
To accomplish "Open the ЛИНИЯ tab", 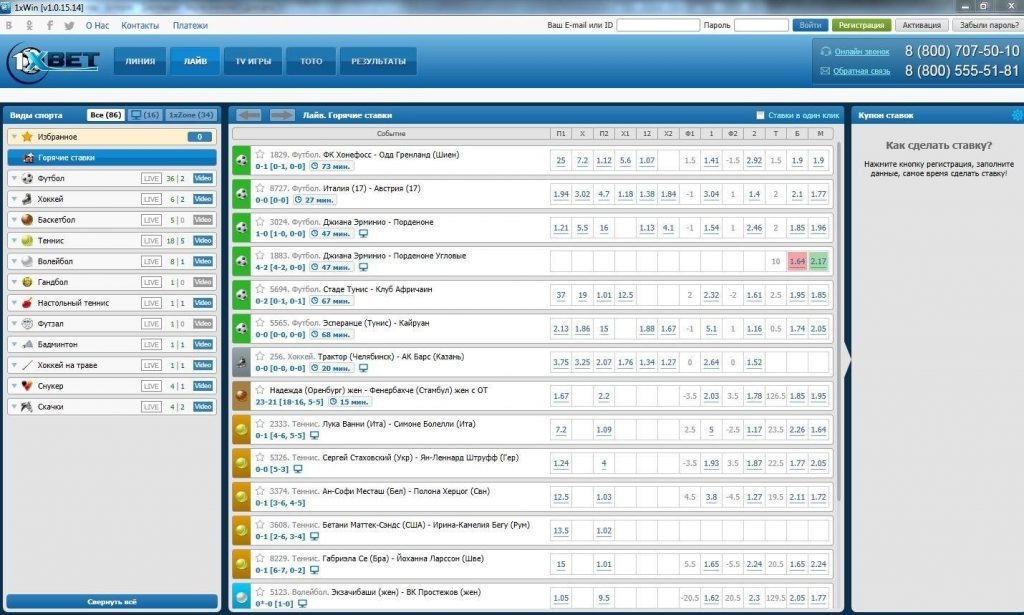I will coord(140,61).
